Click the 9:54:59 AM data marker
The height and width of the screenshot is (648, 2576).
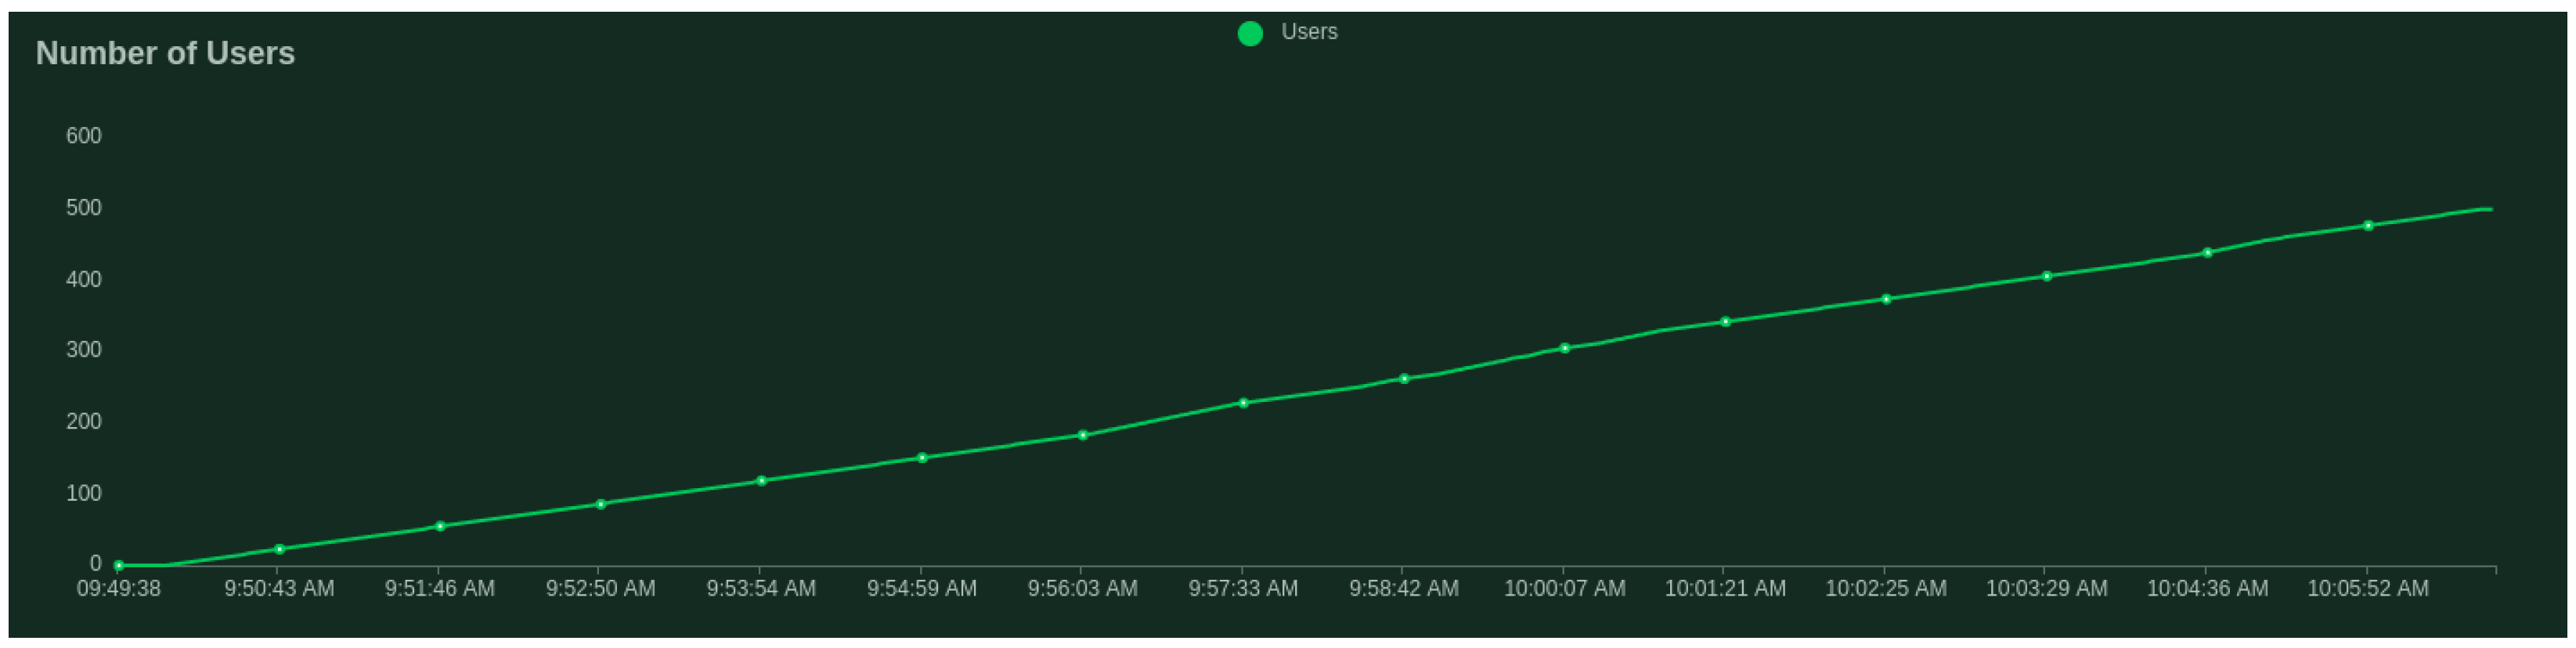(922, 458)
